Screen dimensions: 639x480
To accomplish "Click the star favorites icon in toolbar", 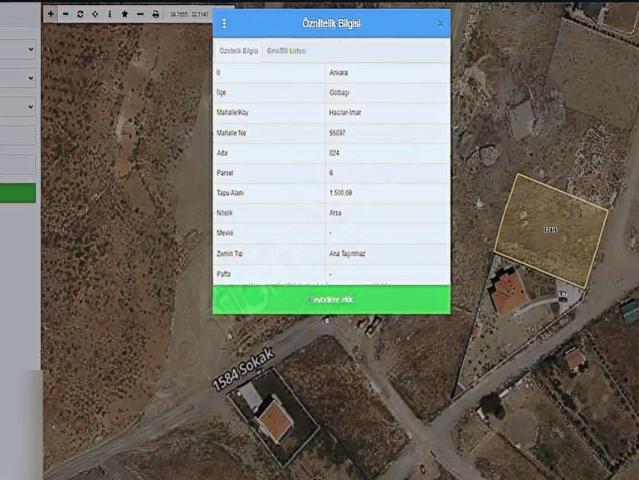I will click(124, 14).
